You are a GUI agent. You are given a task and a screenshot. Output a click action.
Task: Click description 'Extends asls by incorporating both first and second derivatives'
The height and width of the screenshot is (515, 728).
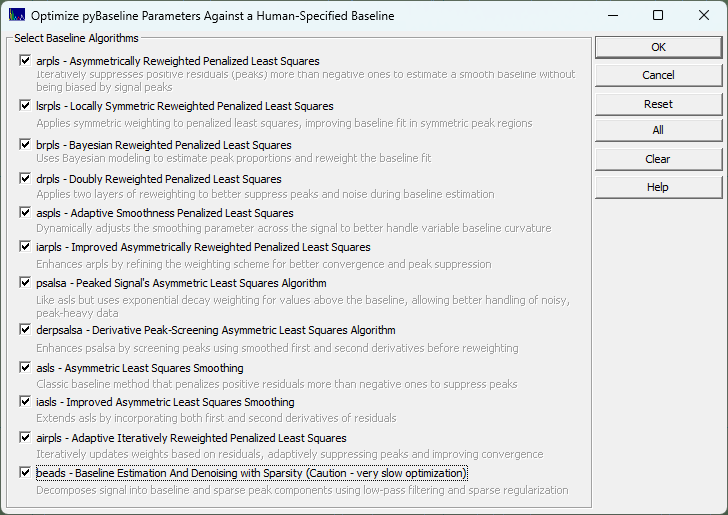pyautogui.click(x=216, y=418)
